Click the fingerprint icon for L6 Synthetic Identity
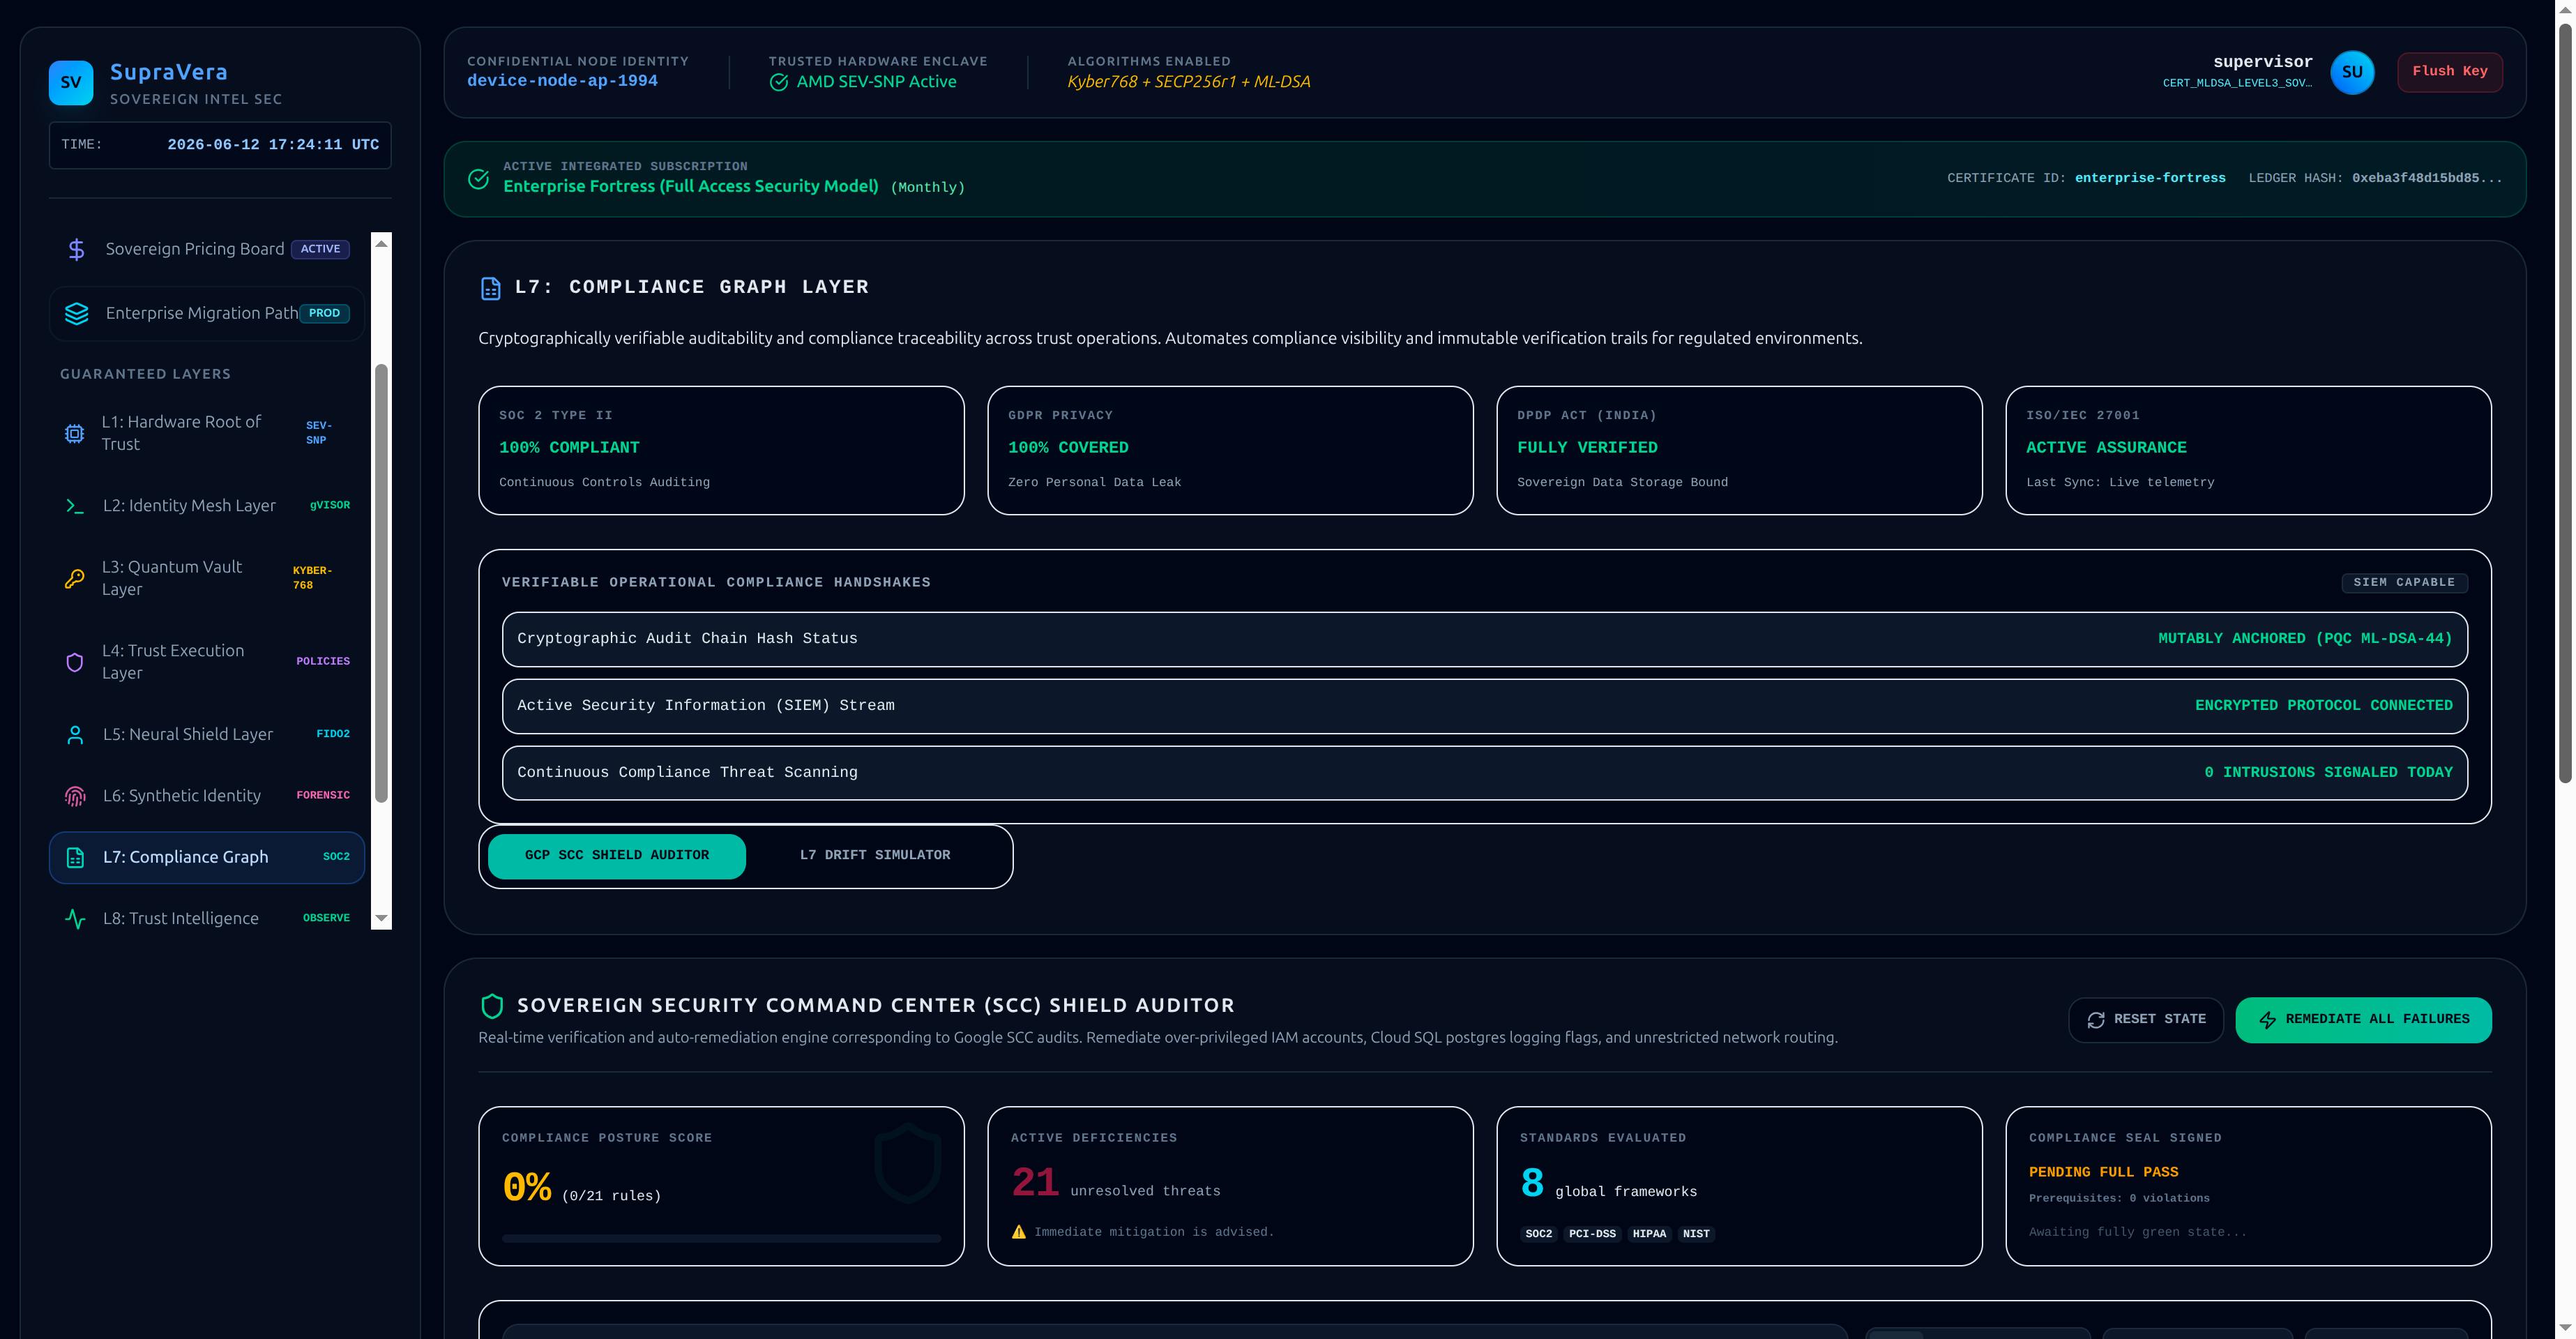The width and height of the screenshot is (2576, 1339). click(x=75, y=796)
